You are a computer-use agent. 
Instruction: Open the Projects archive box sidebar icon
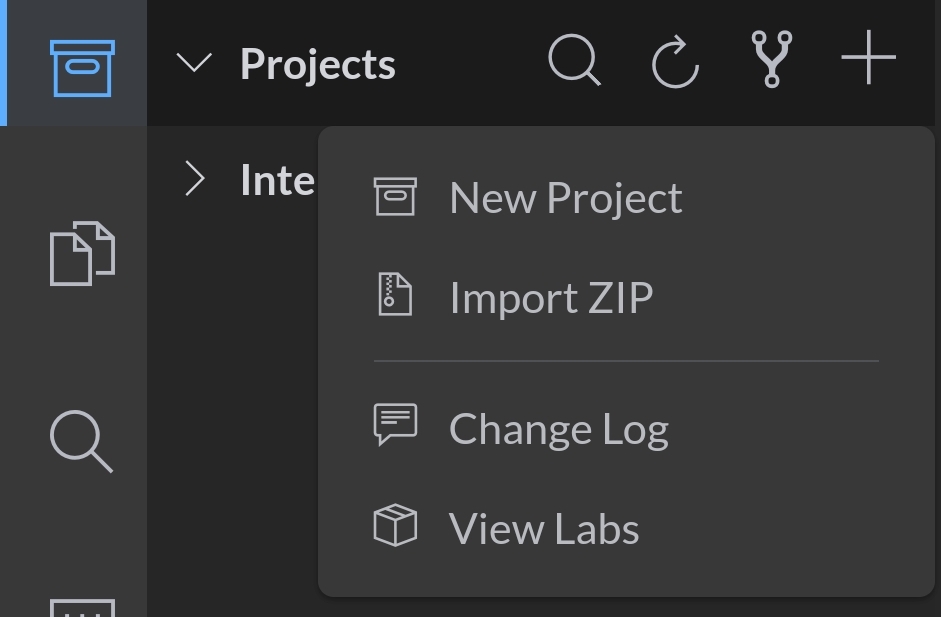click(82, 67)
